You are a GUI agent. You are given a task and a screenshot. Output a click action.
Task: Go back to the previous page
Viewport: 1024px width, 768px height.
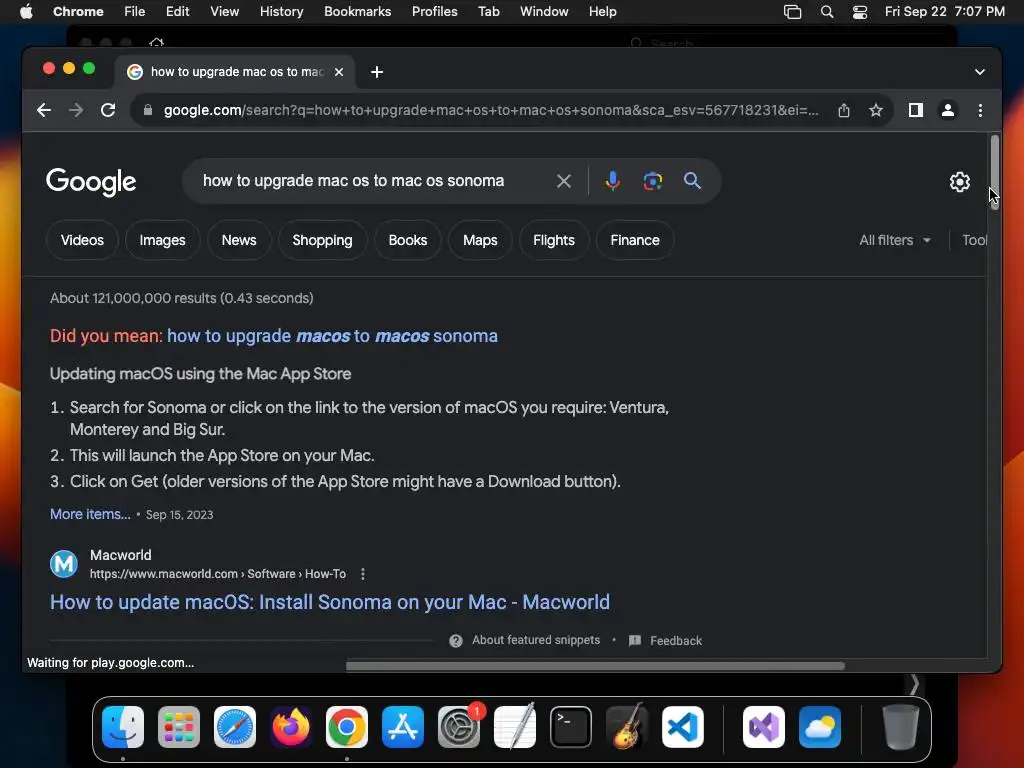[x=44, y=110]
